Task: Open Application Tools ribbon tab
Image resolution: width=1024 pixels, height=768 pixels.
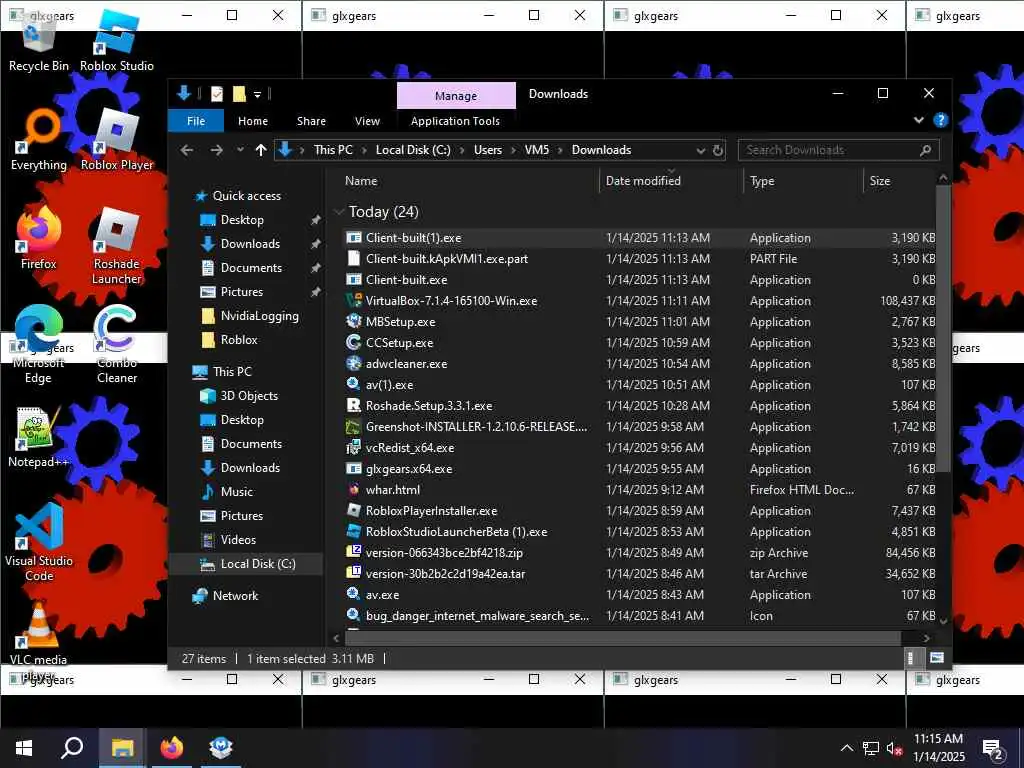Action: click(x=455, y=121)
